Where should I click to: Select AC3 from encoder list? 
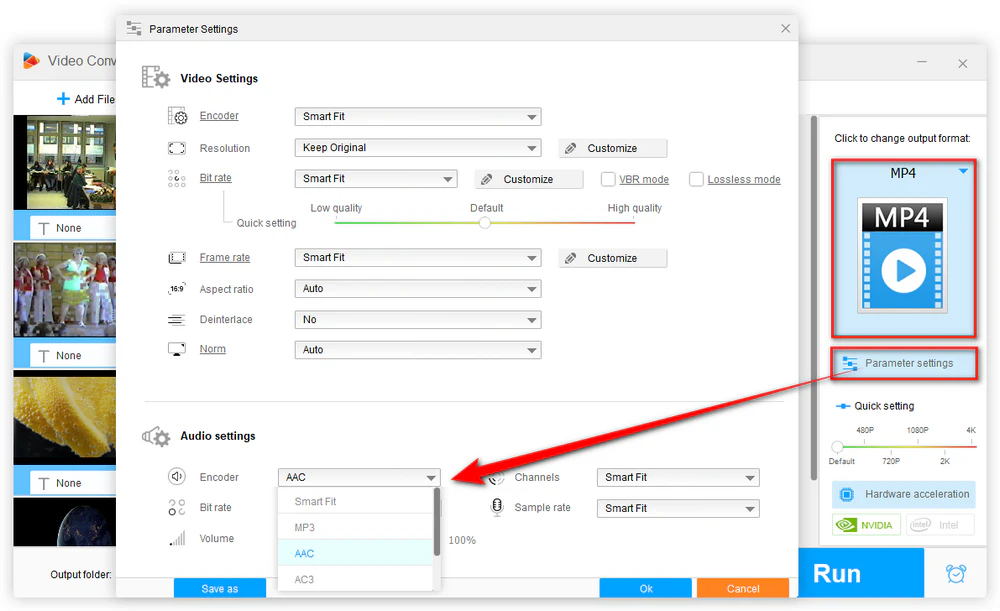356,579
